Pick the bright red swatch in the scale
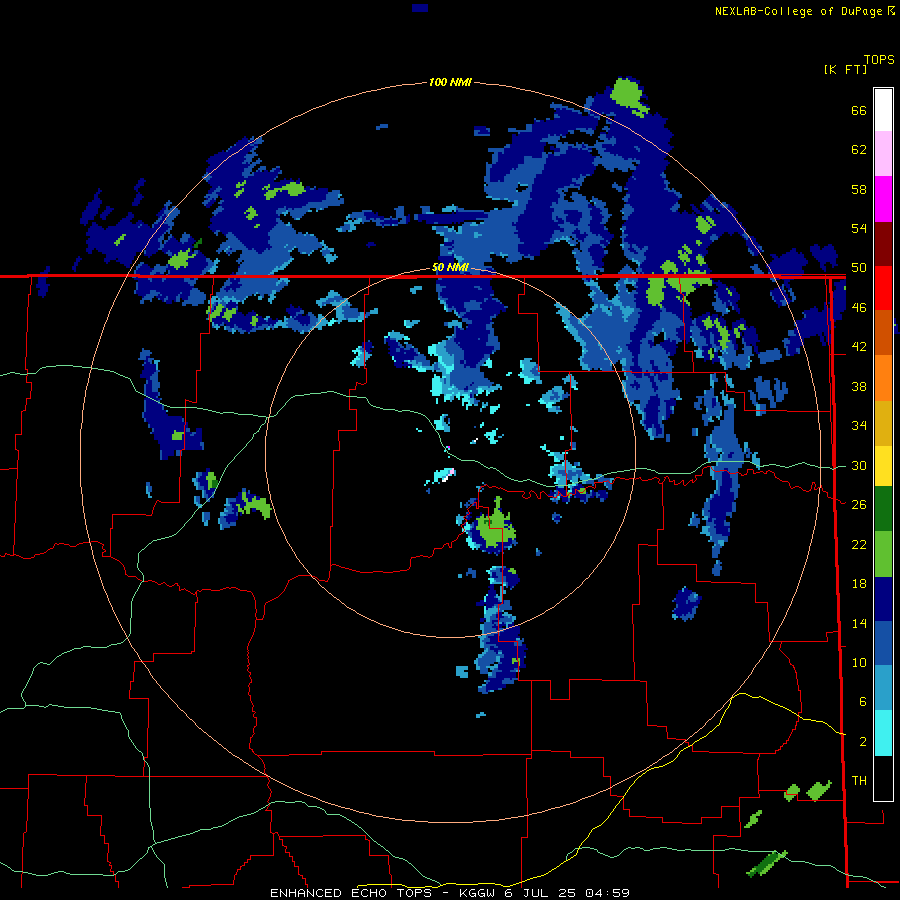 [883, 288]
